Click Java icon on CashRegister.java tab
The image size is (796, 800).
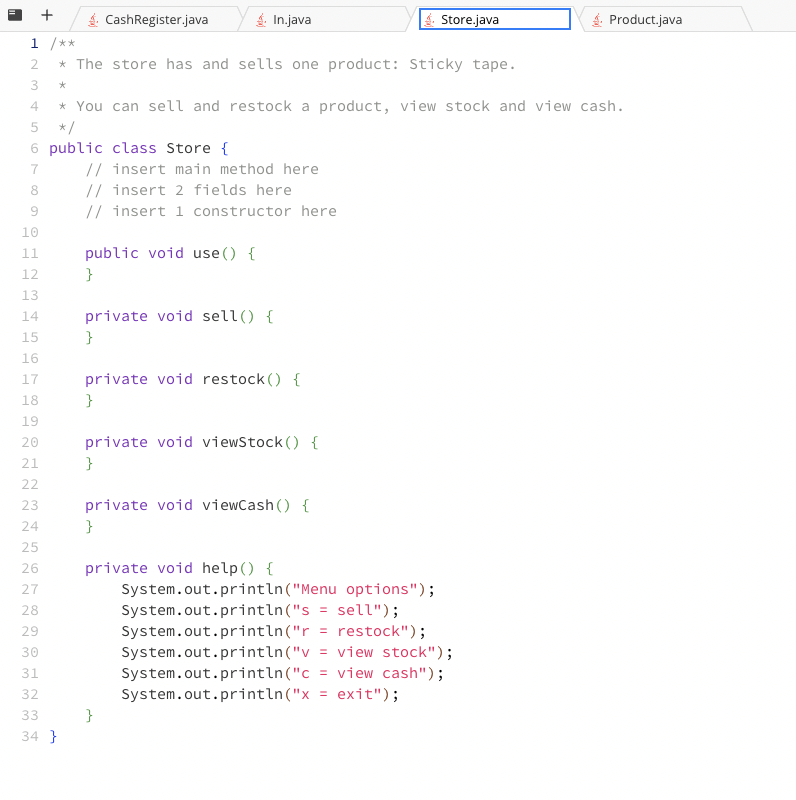pos(93,20)
